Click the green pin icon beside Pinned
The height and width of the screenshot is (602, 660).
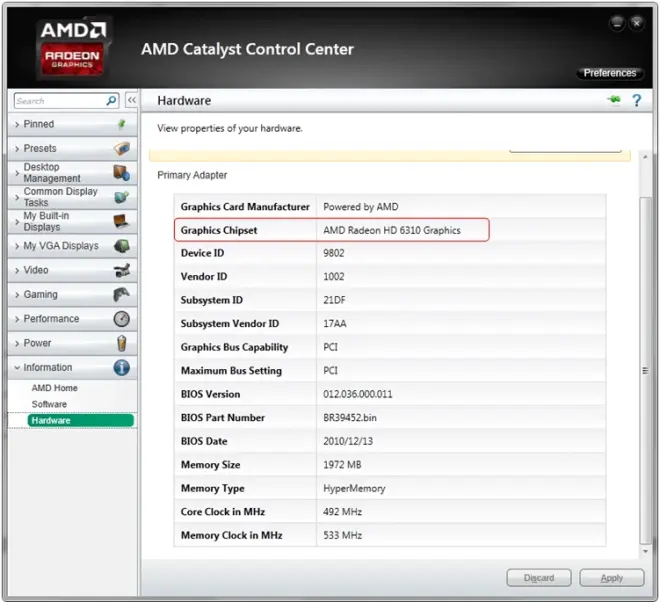click(122, 124)
